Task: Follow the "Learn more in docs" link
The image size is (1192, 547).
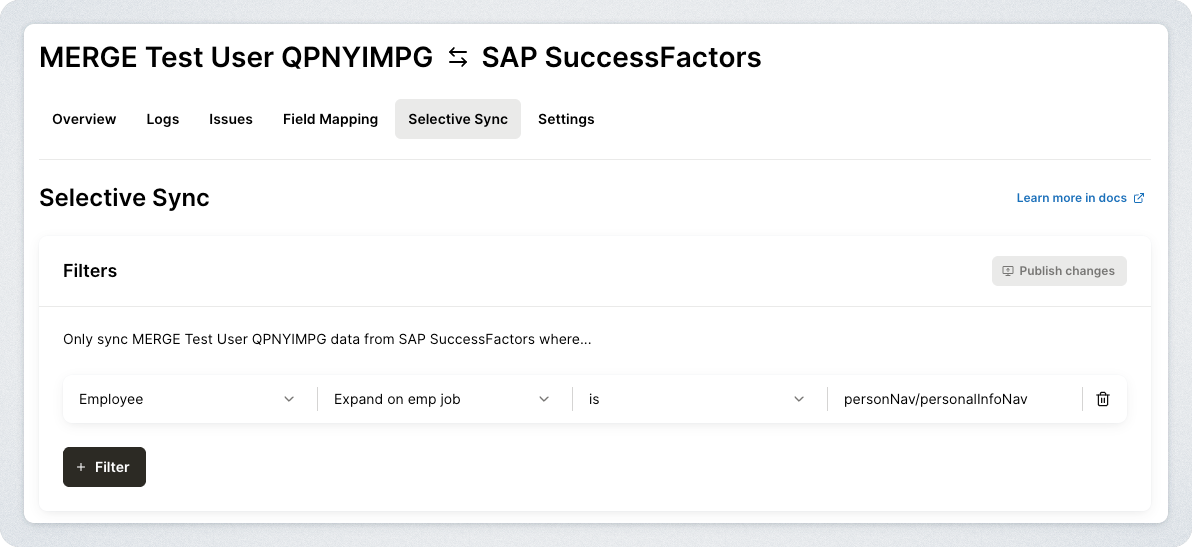Action: point(1071,198)
